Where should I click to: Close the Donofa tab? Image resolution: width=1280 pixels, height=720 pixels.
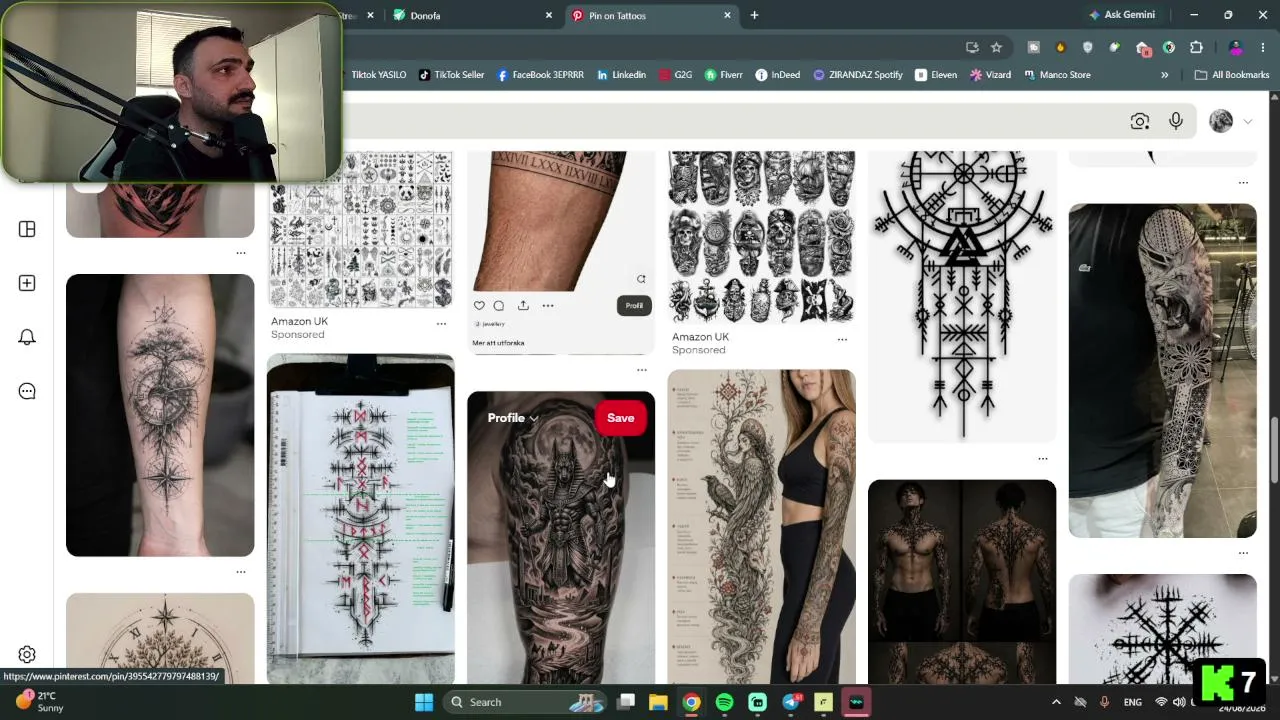click(x=548, y=15)
